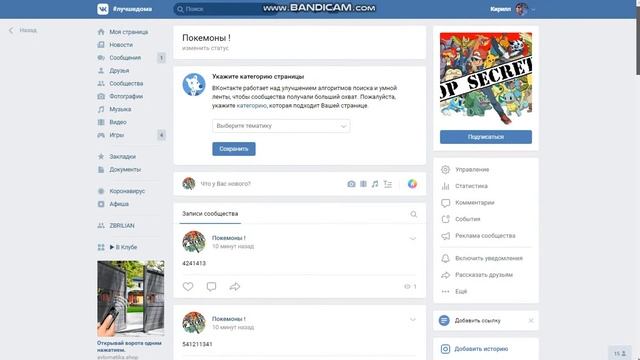The image size is (640, 360).
Task: Open author Покемоны ! on 4241413 post
Action: (229, 238)
